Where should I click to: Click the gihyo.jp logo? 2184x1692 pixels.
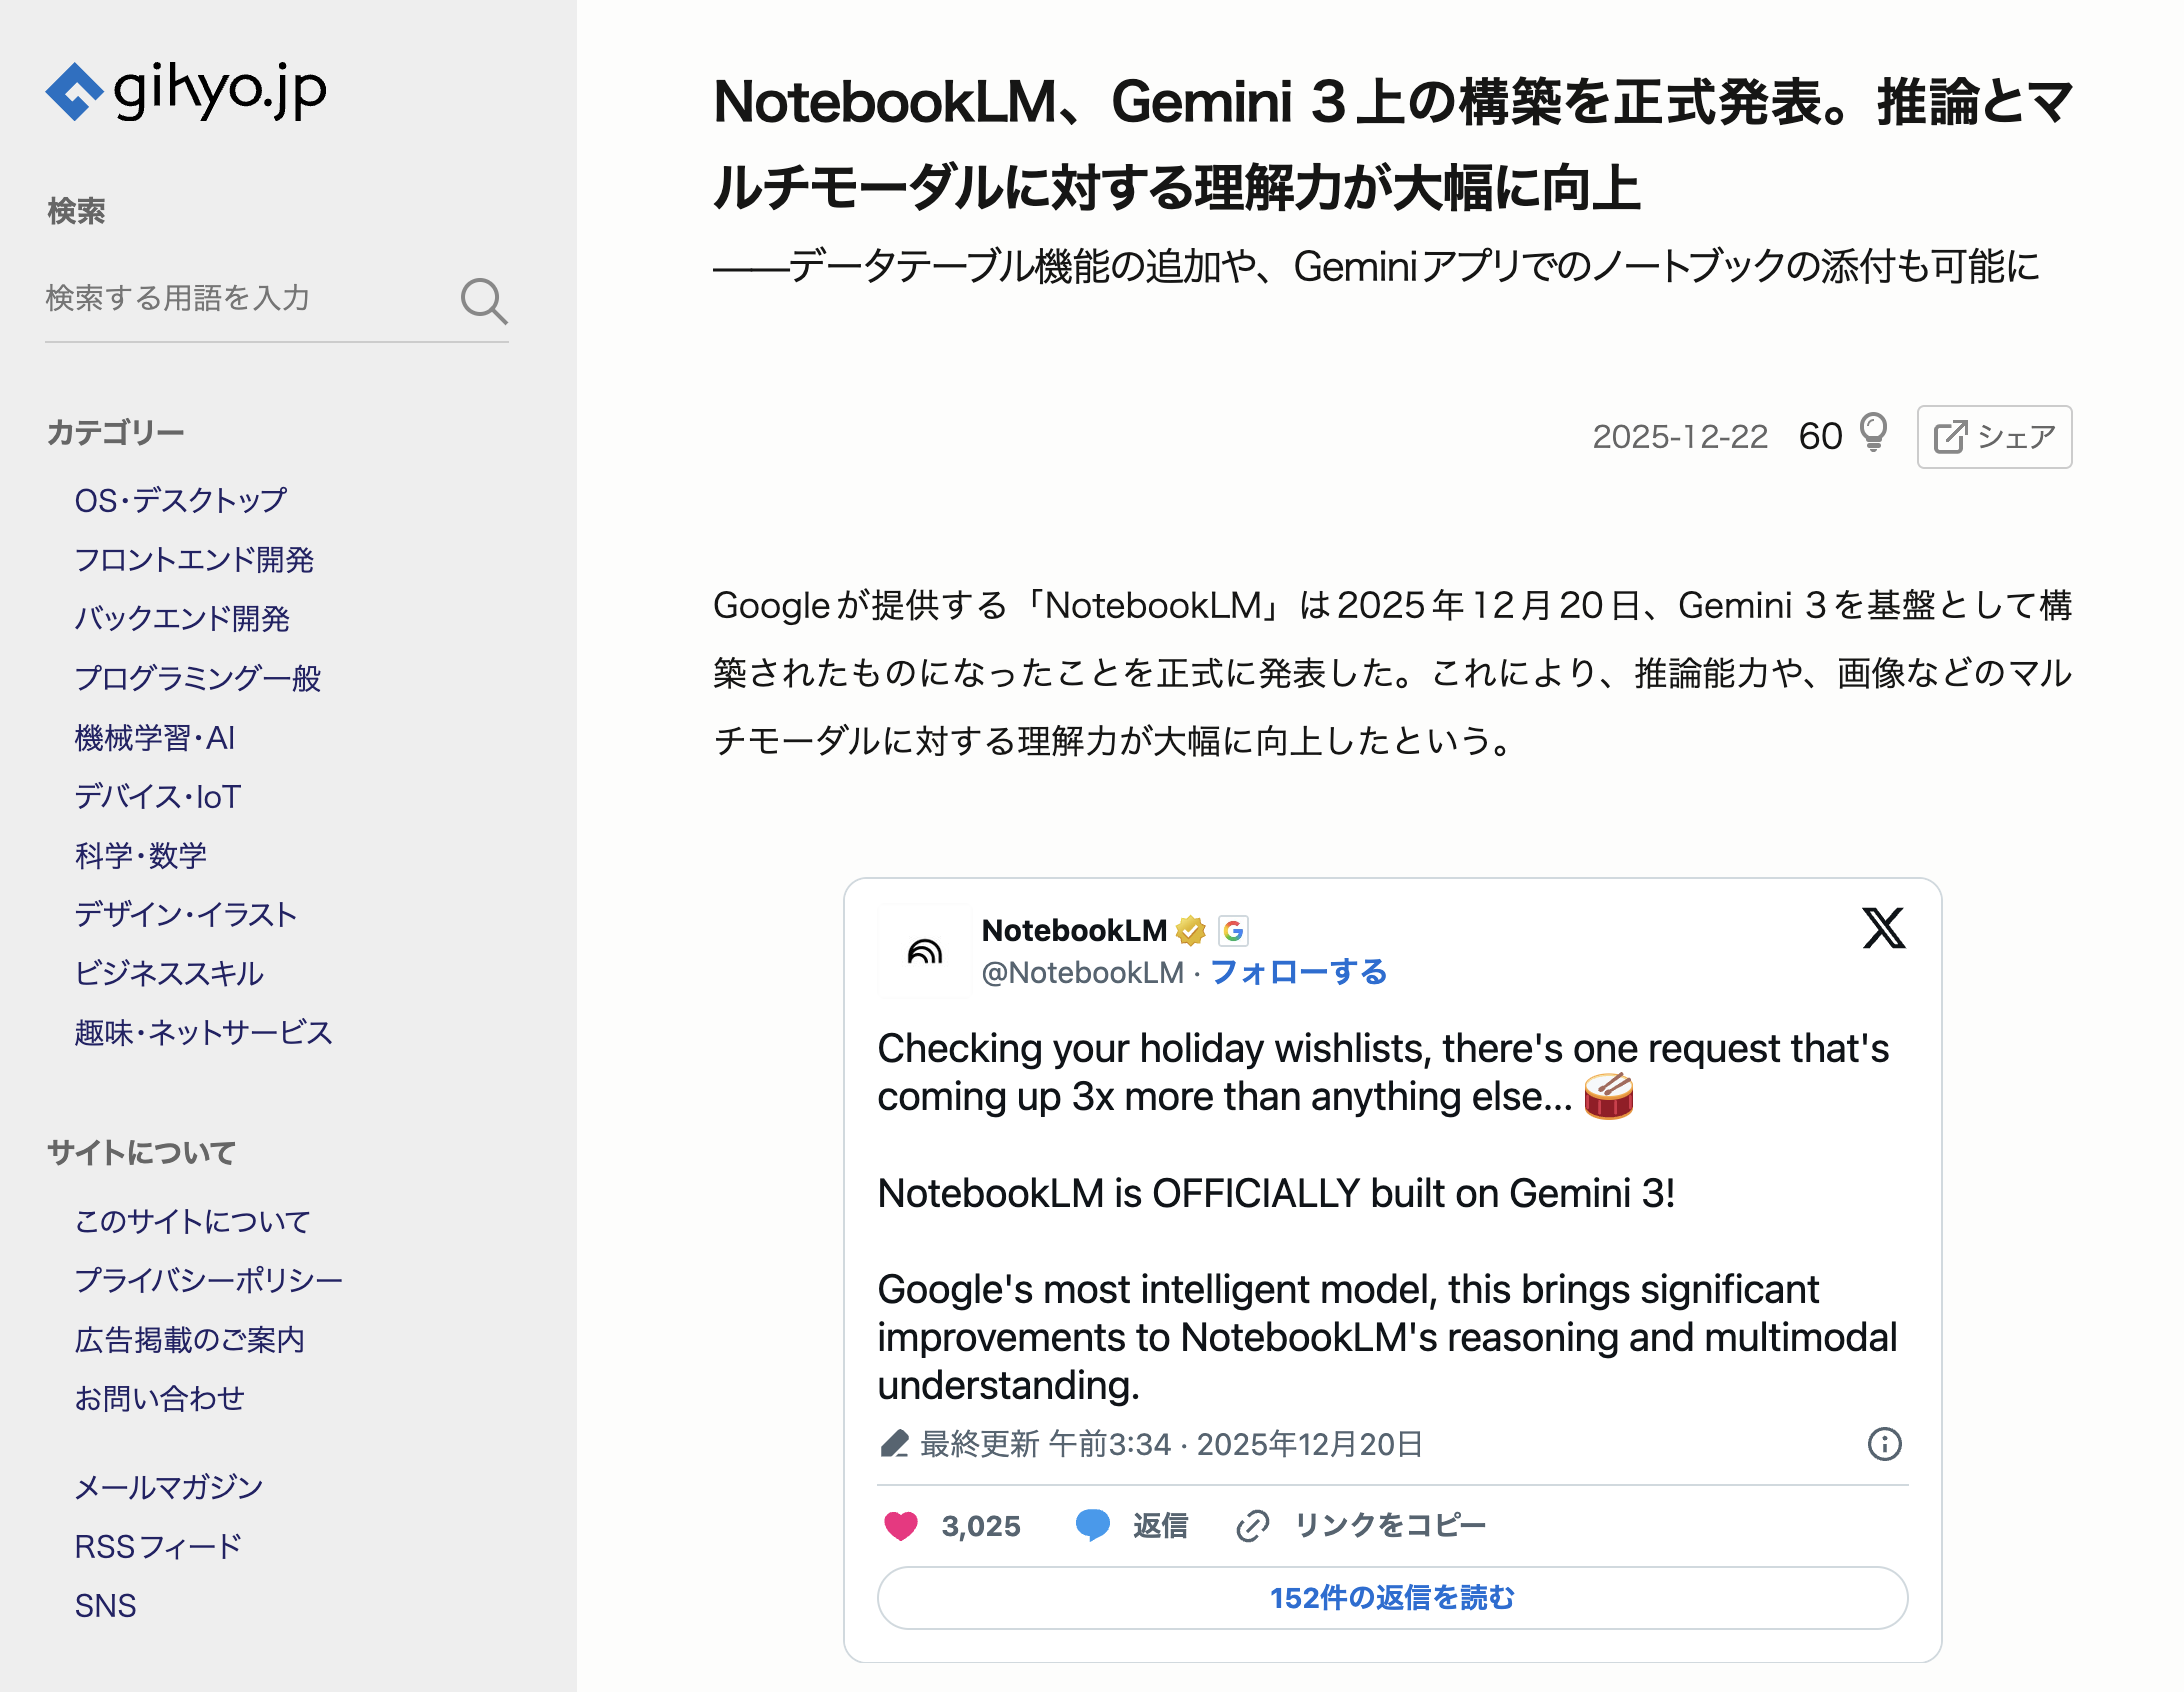(x=186, y=92)
